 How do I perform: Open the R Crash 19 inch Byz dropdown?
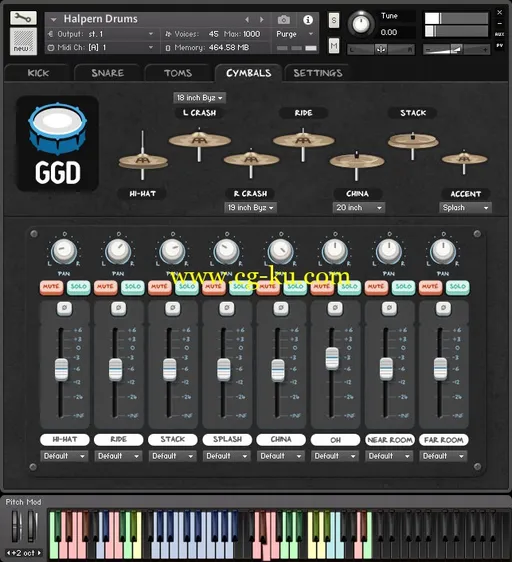(x=250, y=208)
